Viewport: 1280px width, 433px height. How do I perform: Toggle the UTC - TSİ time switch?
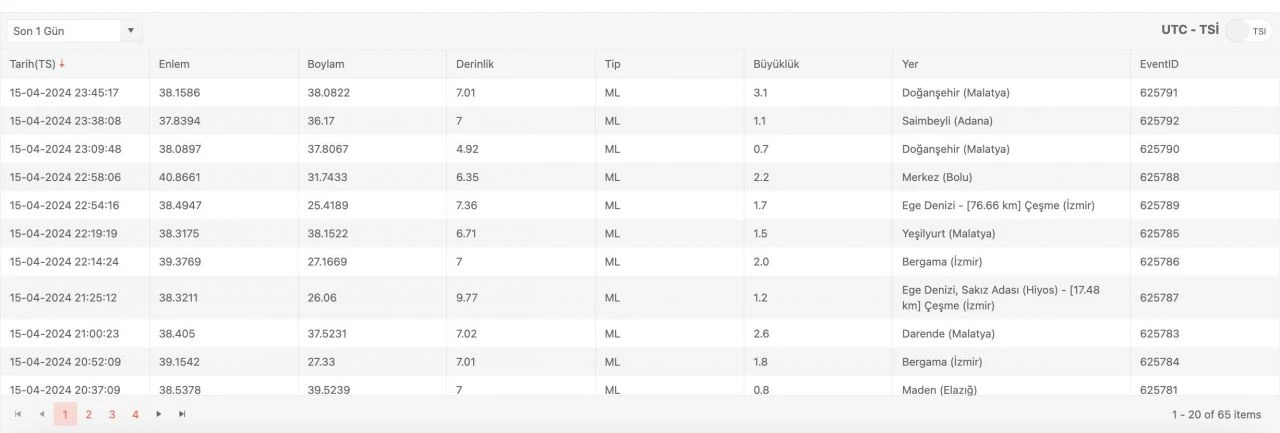tap(1246, 31)
